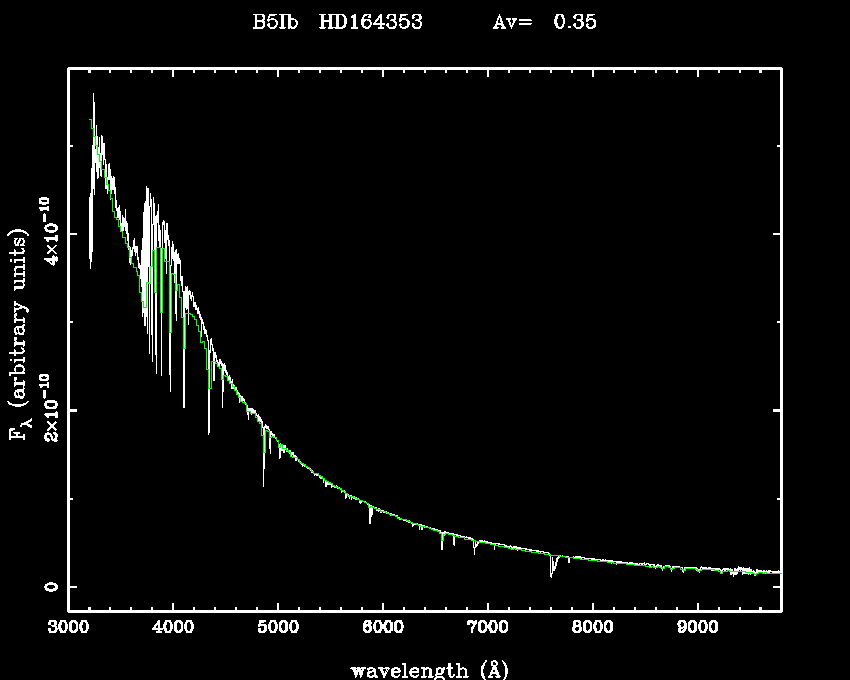Click the wavelength (Å) x-axis label
Viewport: 850px width, 680px height.
[x=422, y=669]
